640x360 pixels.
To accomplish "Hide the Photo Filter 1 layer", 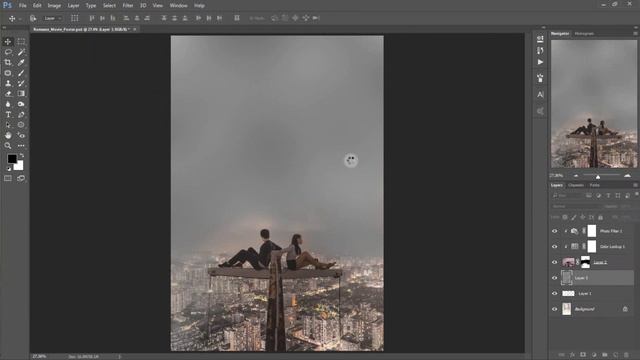I will (x=554, y=231).
